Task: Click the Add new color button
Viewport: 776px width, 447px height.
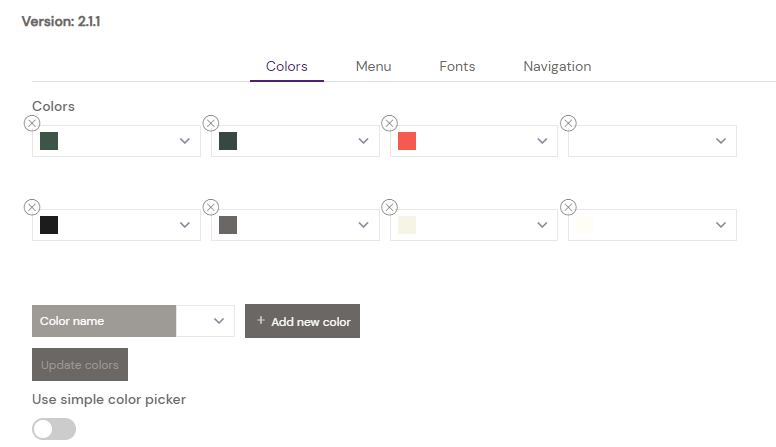Action: coord(302,321)
